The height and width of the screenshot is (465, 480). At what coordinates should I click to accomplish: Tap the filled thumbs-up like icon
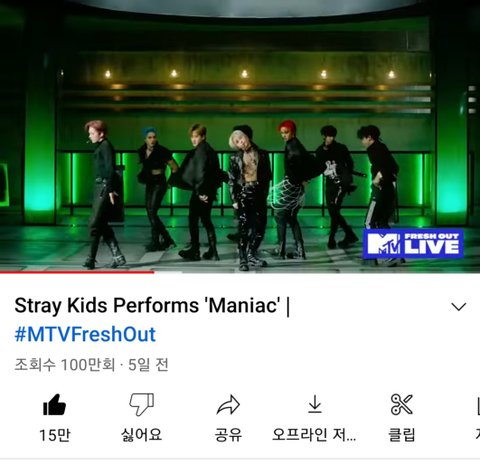coord(55,405)
